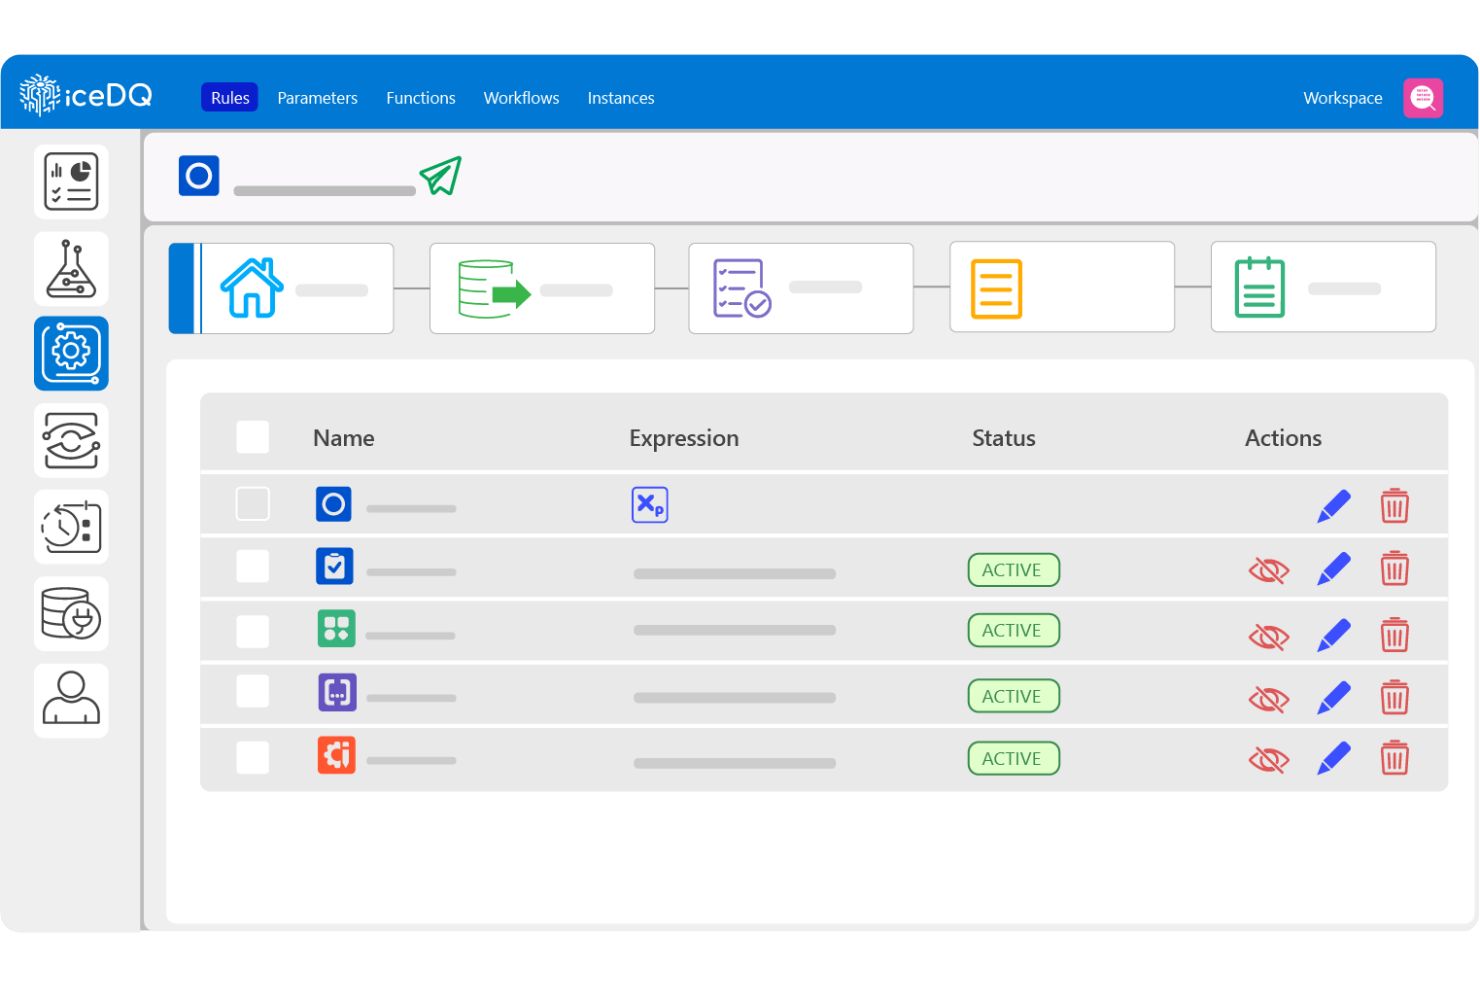Open the green clipboard step card
Image resolution: width=1480 pixels, height=987 pixels.
click(x=1323, y=287)
